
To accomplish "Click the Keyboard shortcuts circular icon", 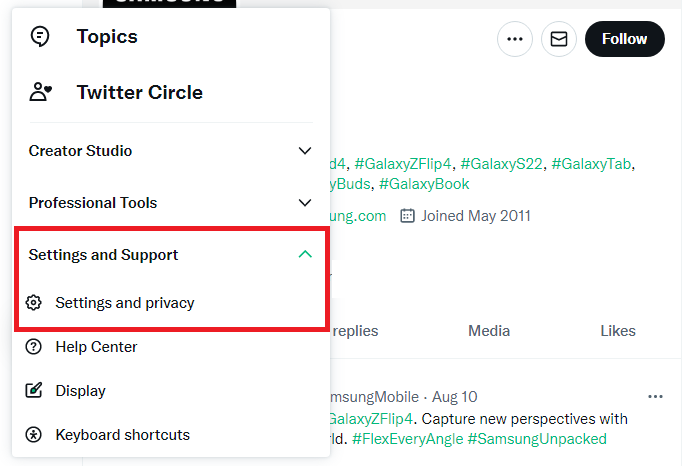I will 34,434.
